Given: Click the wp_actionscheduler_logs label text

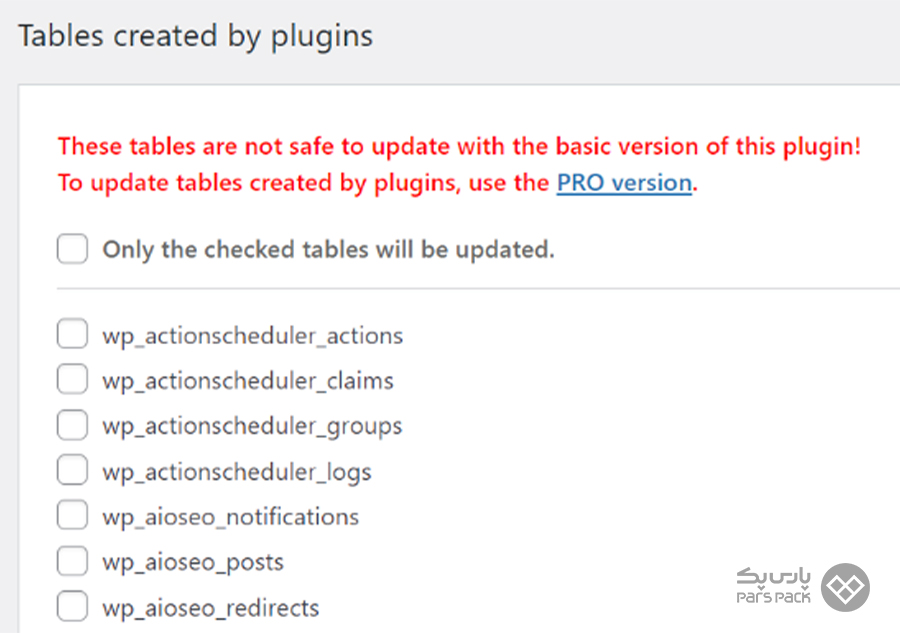Looking at the screenshot, I should click(237, 473).
